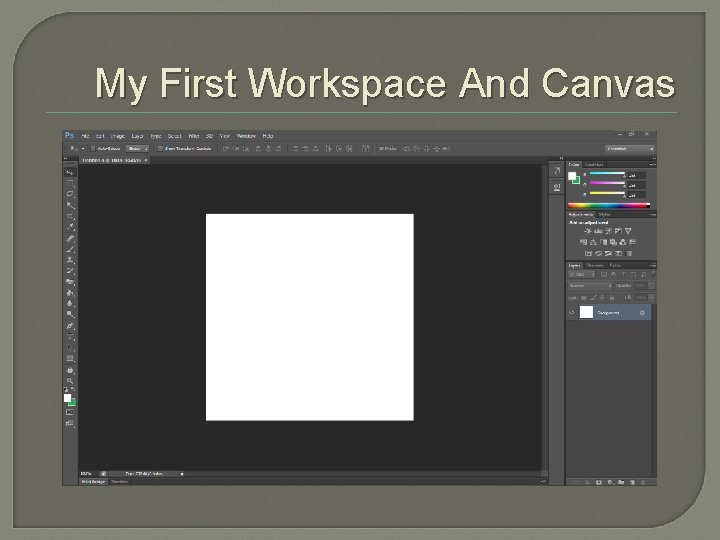Open the Filter menu
Image resolution: width=720 pixels, height=540 pixels.
click(194, 136)
